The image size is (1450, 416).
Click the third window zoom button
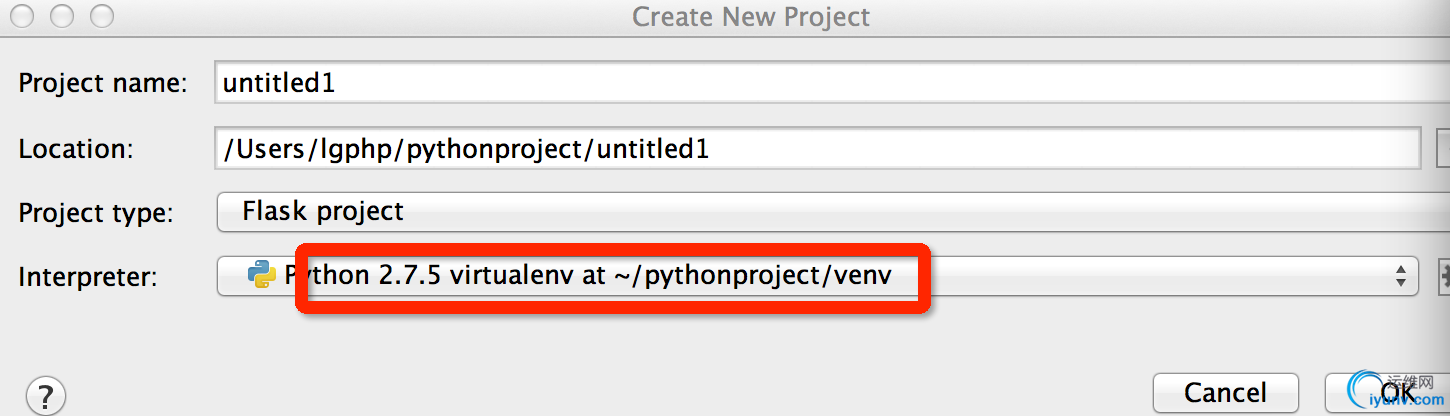point(102,16)
